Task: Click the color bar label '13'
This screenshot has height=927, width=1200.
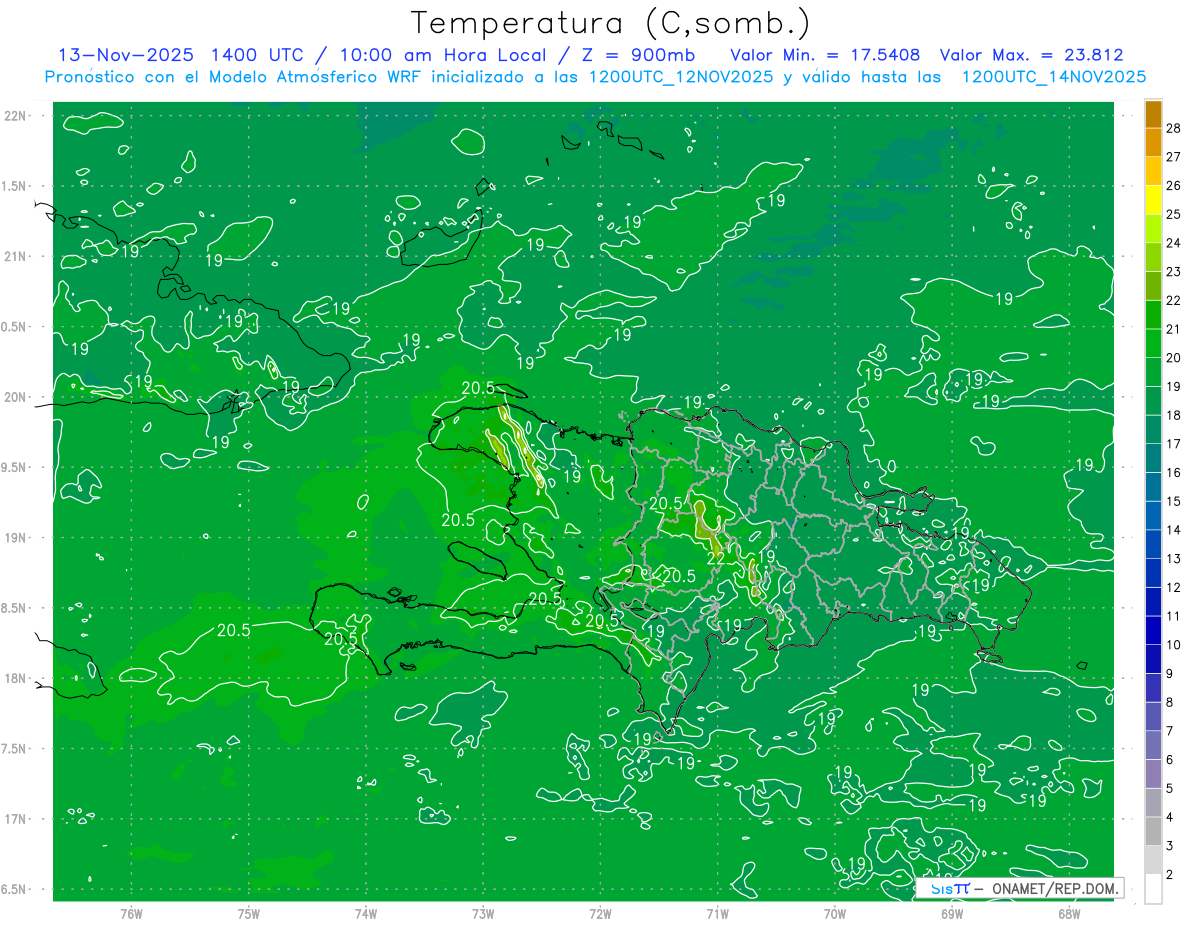Action: [x=1174, y=559]
